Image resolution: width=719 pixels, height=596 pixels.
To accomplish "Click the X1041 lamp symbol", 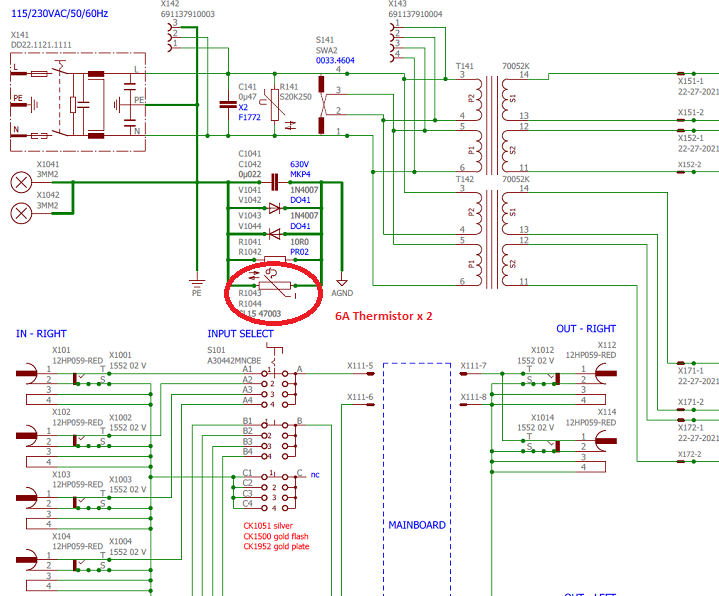I will pos(21,182).
